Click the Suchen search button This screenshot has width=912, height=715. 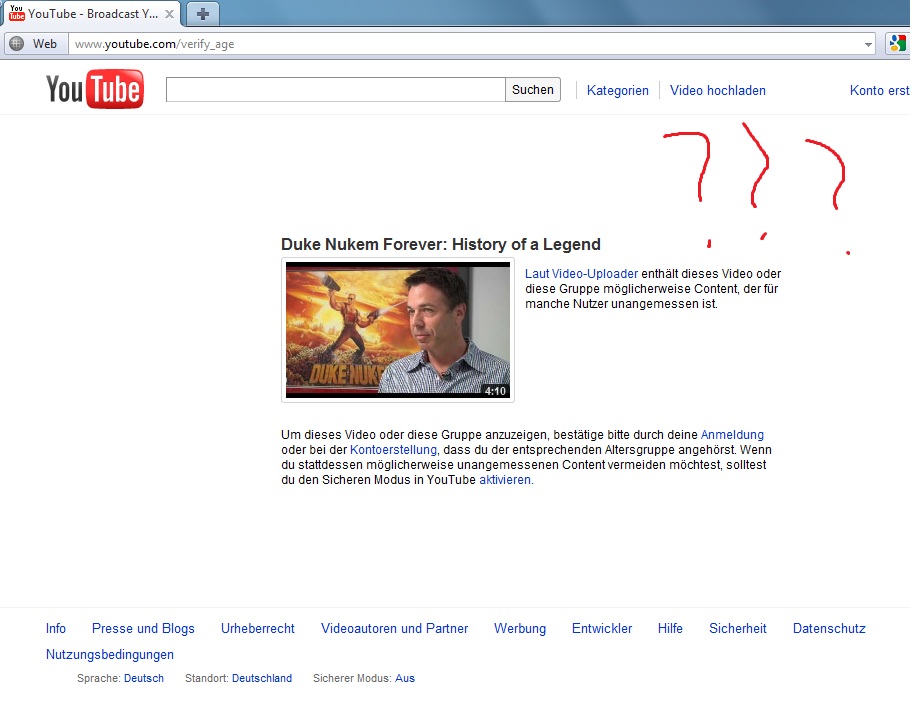tap(533, 90)
